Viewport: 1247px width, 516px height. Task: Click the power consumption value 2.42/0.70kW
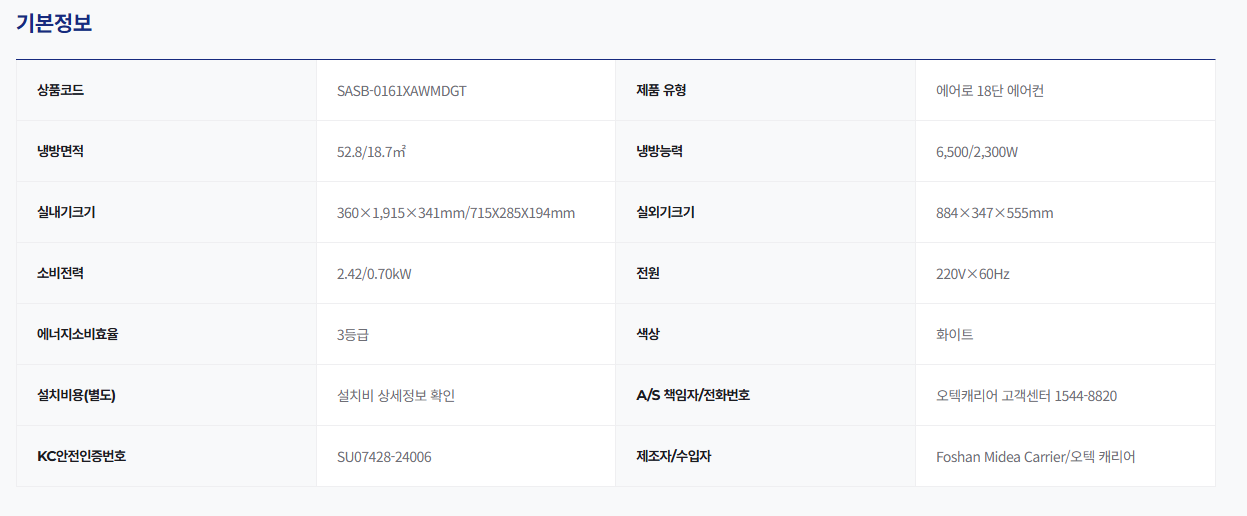click(374, 274)
